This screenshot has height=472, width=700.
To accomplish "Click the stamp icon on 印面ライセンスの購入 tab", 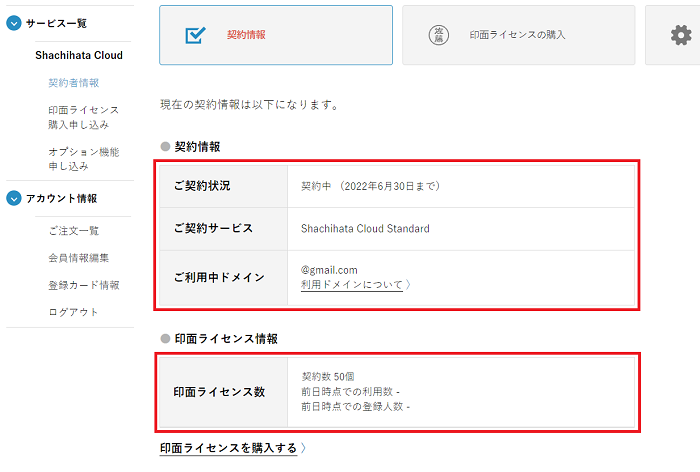I will (x=437, y=35).
